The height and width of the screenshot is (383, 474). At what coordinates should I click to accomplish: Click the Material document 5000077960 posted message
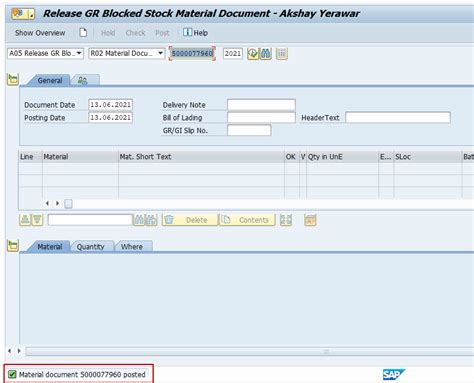coord(82,375)
